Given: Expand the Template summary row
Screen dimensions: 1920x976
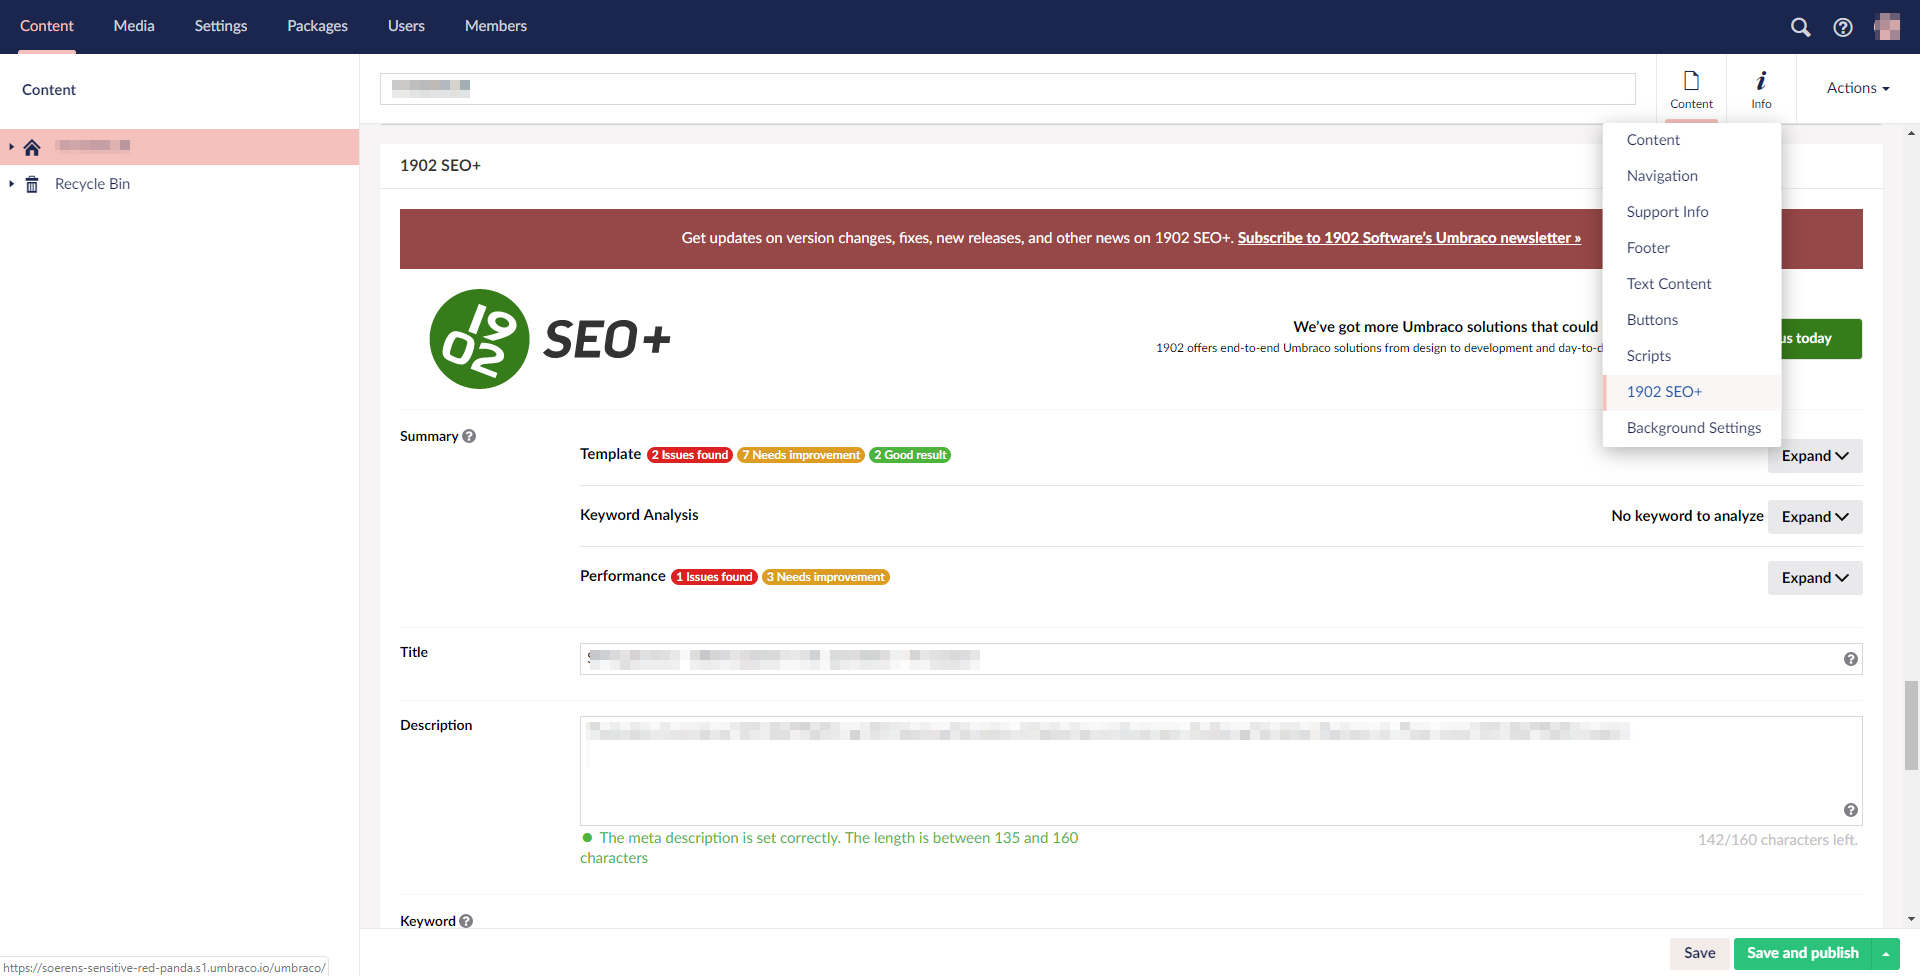Looking at the screenshot, I should pos(1815,456).
